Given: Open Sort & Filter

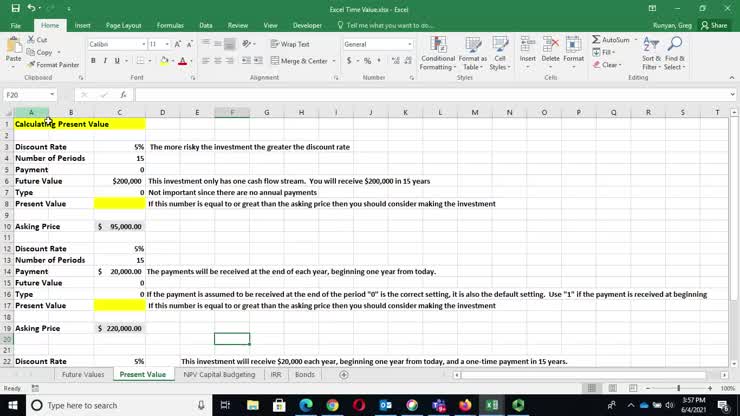Looking at the screenshot, I should 651,53.
